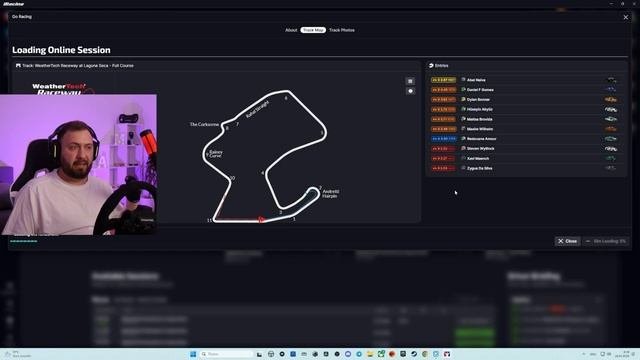Click Dylan Bonner's orange car icon
The height and width of the screenshot is (360, 640).
pos(611,100)
